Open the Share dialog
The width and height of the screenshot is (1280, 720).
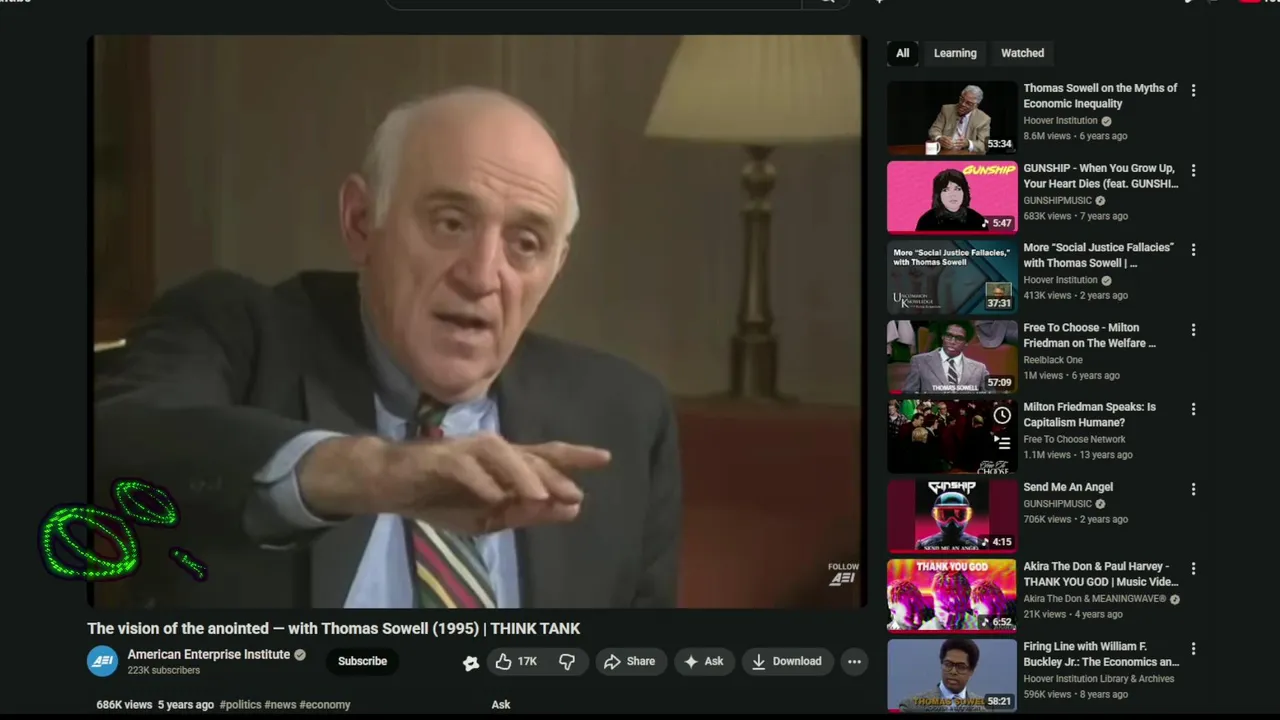[x=629, y=661]
